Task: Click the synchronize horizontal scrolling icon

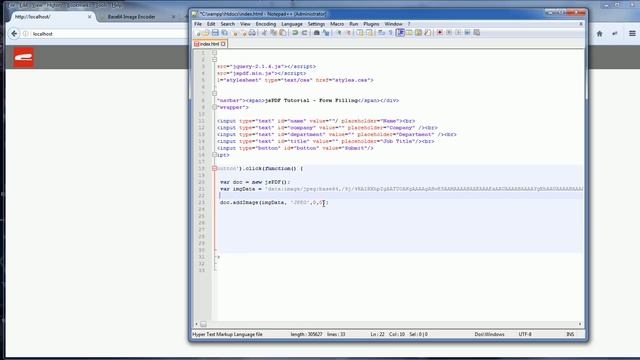Action: pyautogui.click(x=369, y=33)
